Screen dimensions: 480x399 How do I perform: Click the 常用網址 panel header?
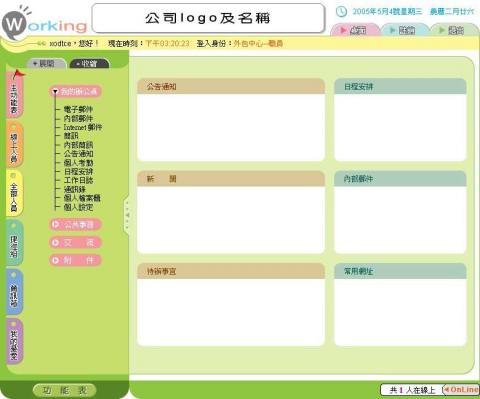pos(400,271)
